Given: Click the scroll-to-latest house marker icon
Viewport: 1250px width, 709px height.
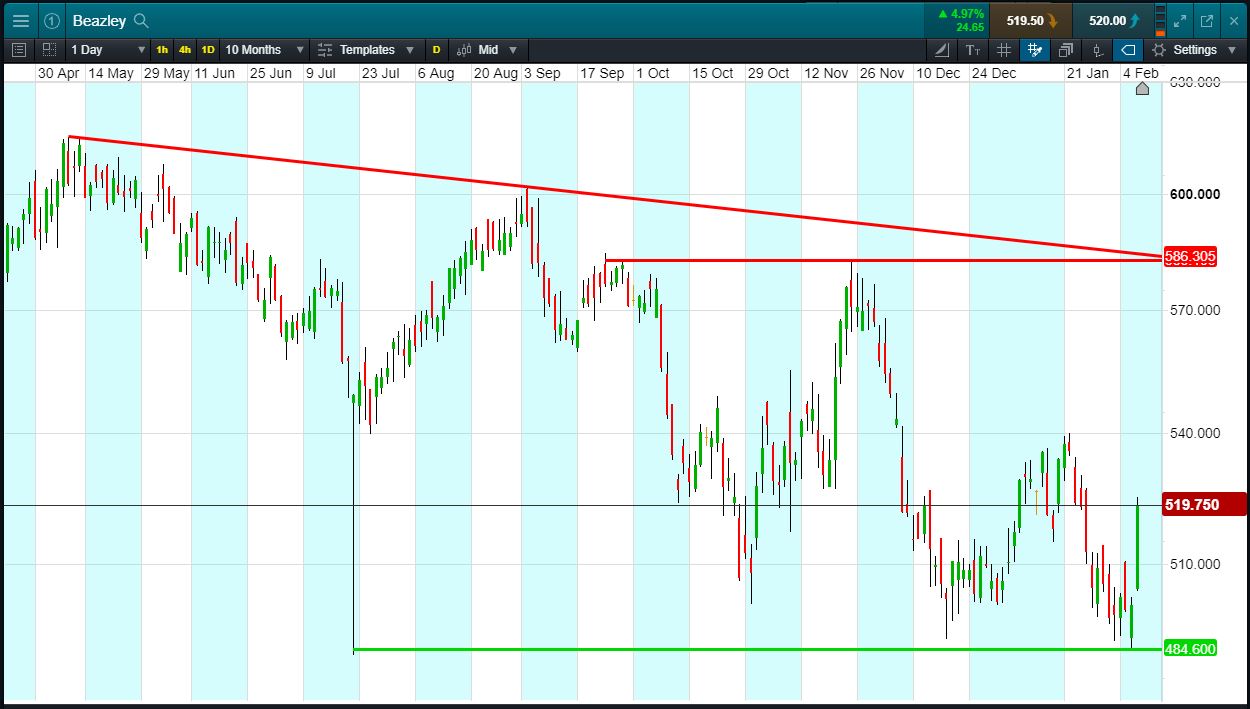Looking at the screenshot, I should point(1142,89).
